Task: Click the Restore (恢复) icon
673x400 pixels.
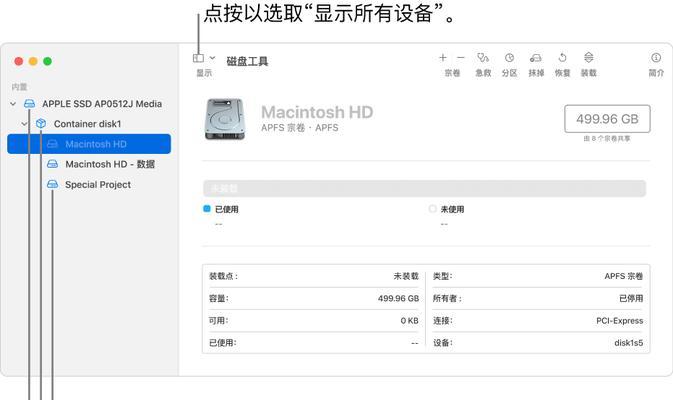Action: [x=562, y=58]
